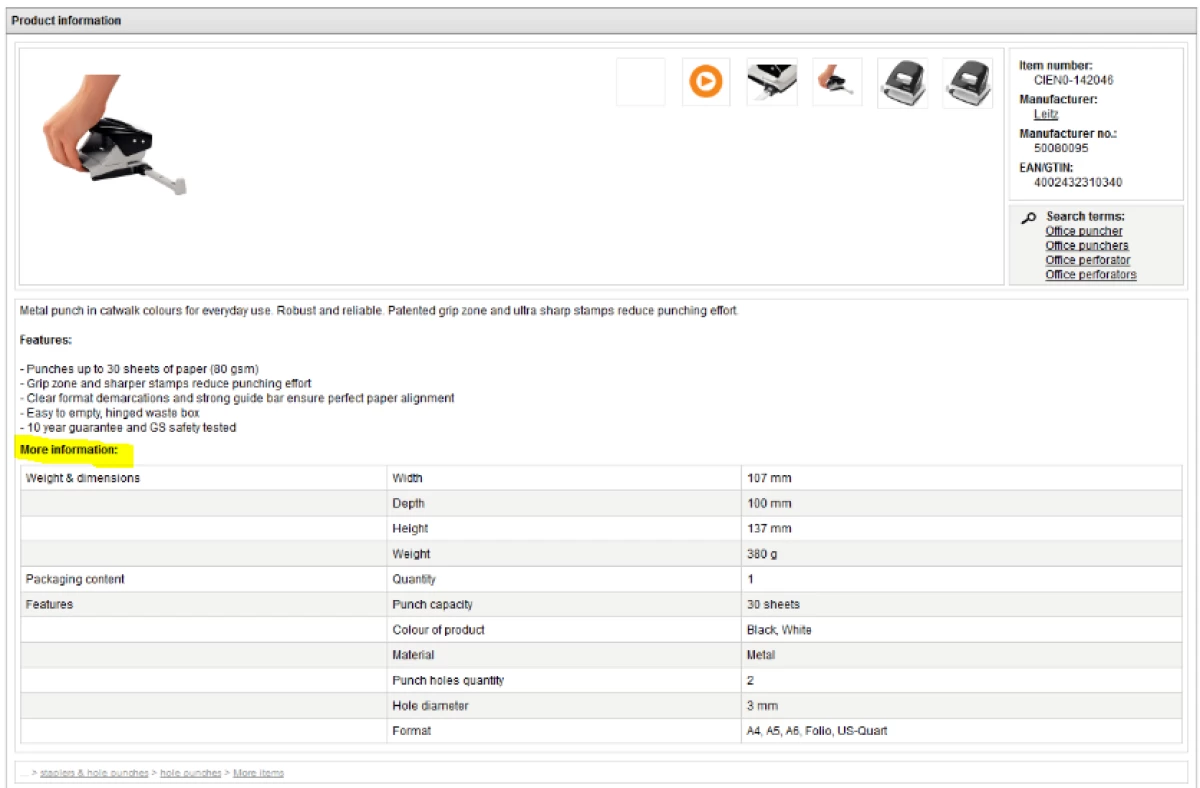Navigate to 'hole punches' breadcrumb category
This screenshot has height=788, width=1200.
pos(190,773)
